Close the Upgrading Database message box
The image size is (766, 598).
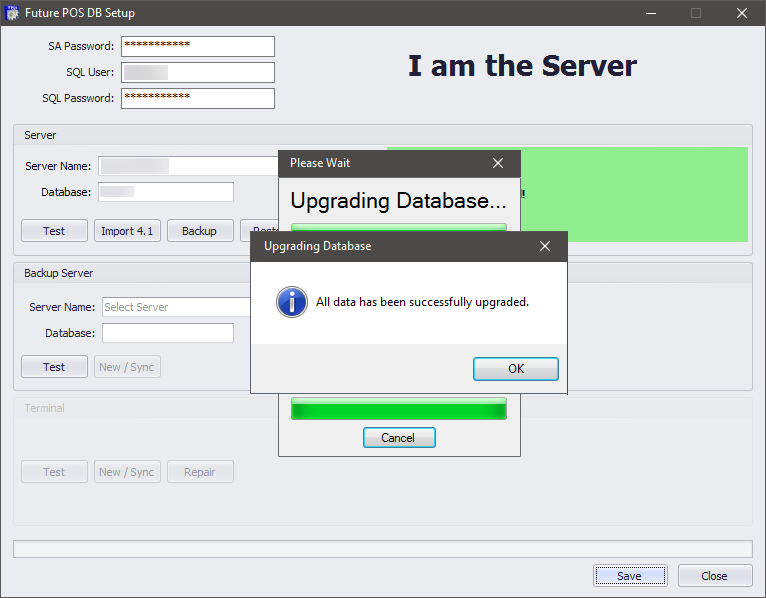(x=545, y=246)
